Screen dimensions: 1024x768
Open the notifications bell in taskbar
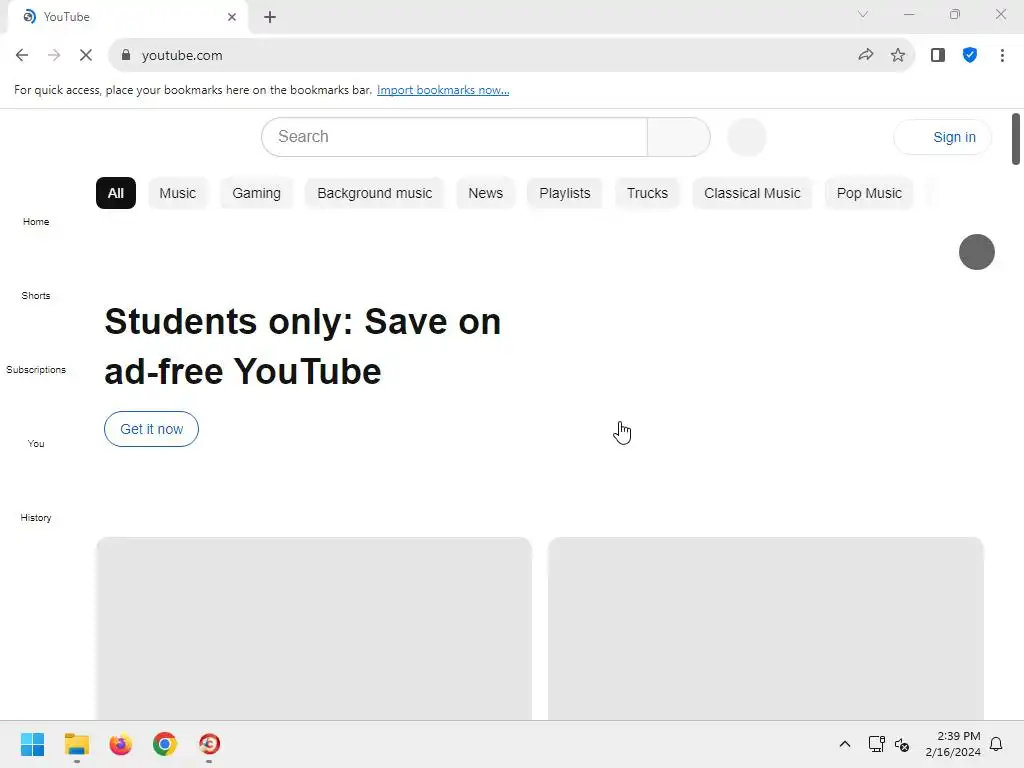(996, 744)
